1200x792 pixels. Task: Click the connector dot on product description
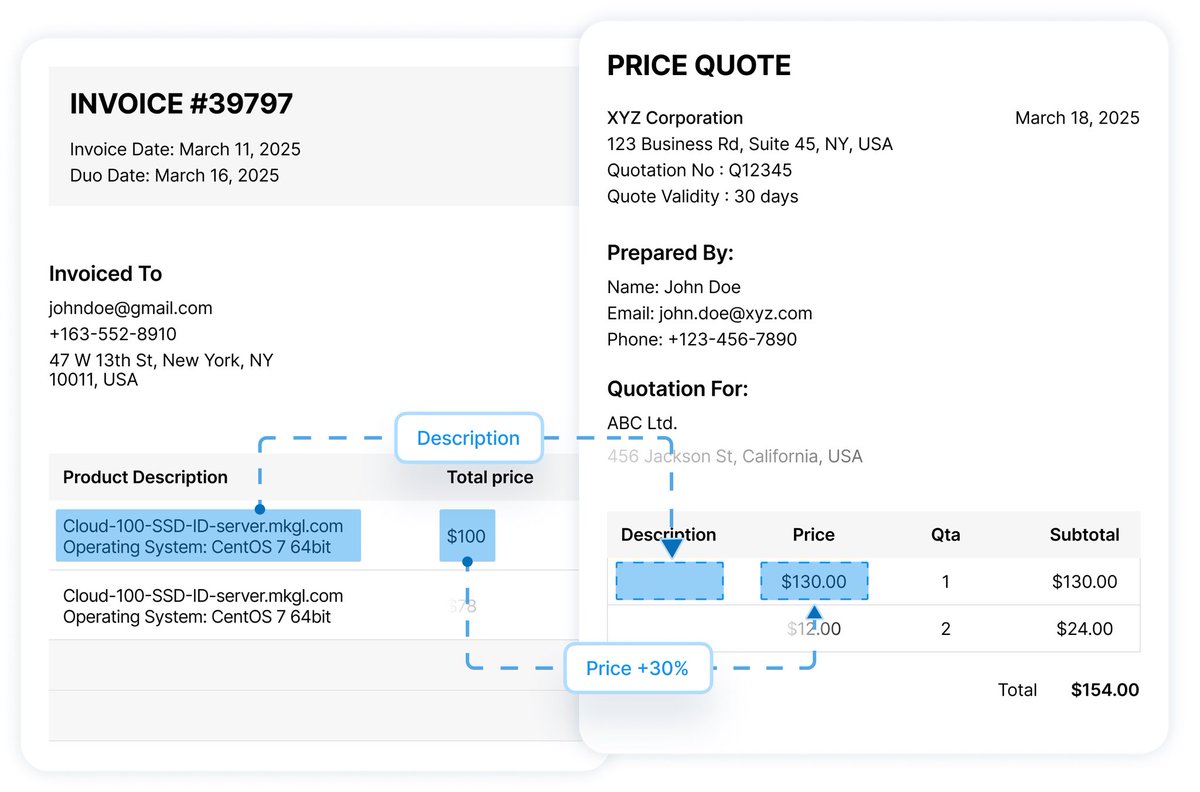click(x=260, y=509)
